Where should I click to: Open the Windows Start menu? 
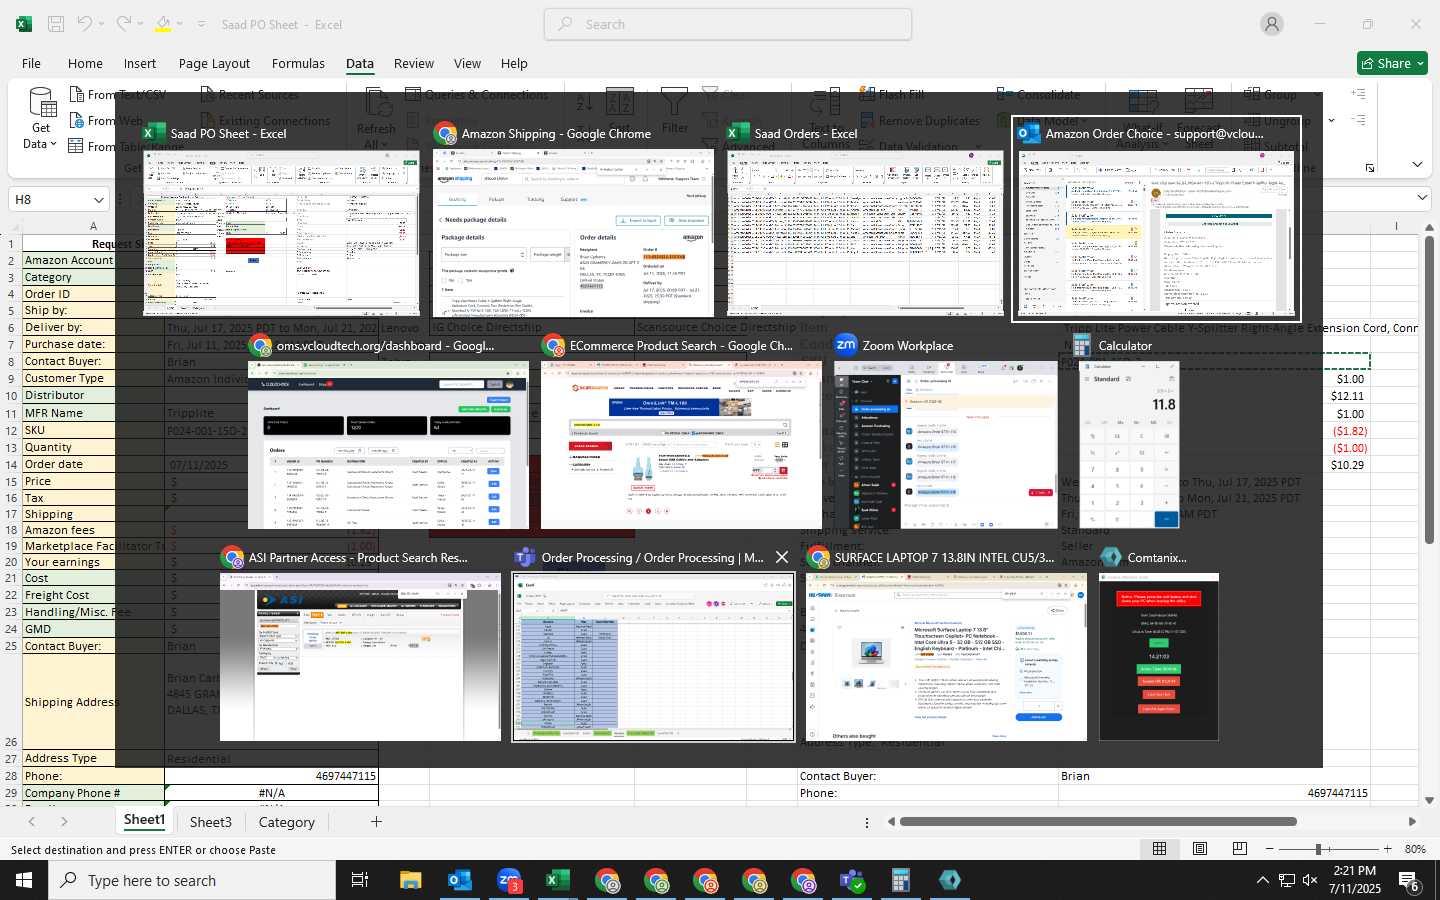[24, 880]
